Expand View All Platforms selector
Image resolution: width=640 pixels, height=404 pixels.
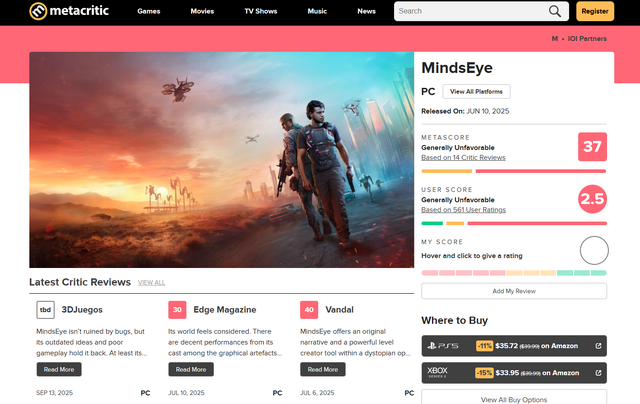click(x=476, y=91)
